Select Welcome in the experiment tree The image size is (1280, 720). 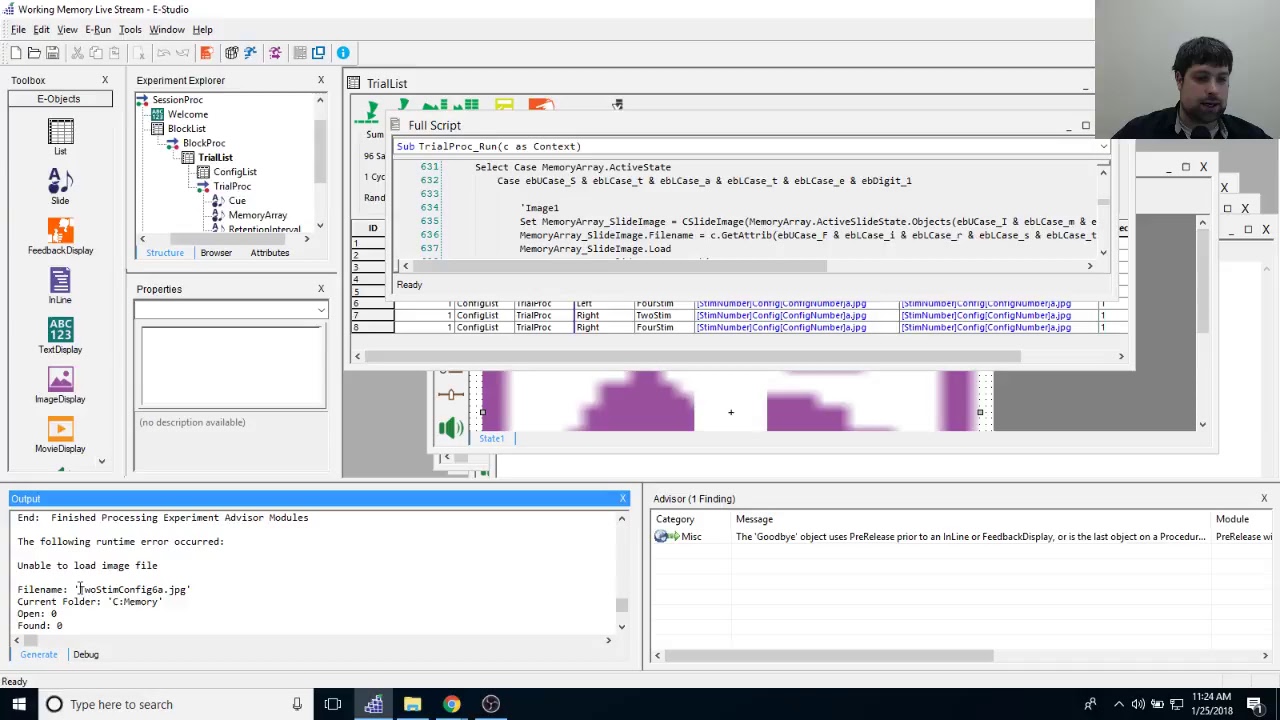(188, 114)
